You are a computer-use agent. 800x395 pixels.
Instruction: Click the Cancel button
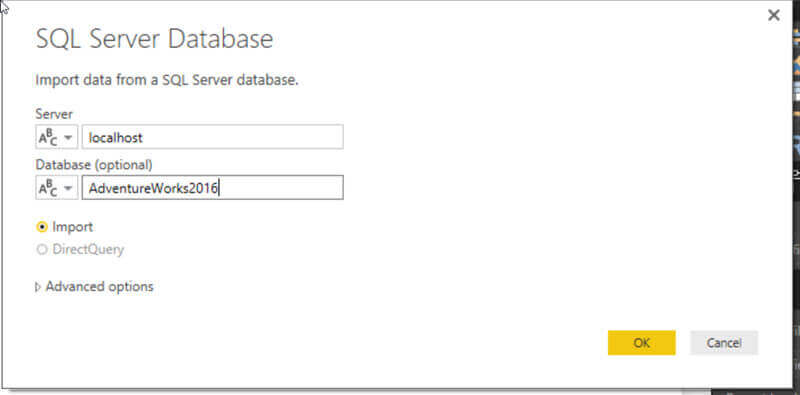[x=724, y=343]
